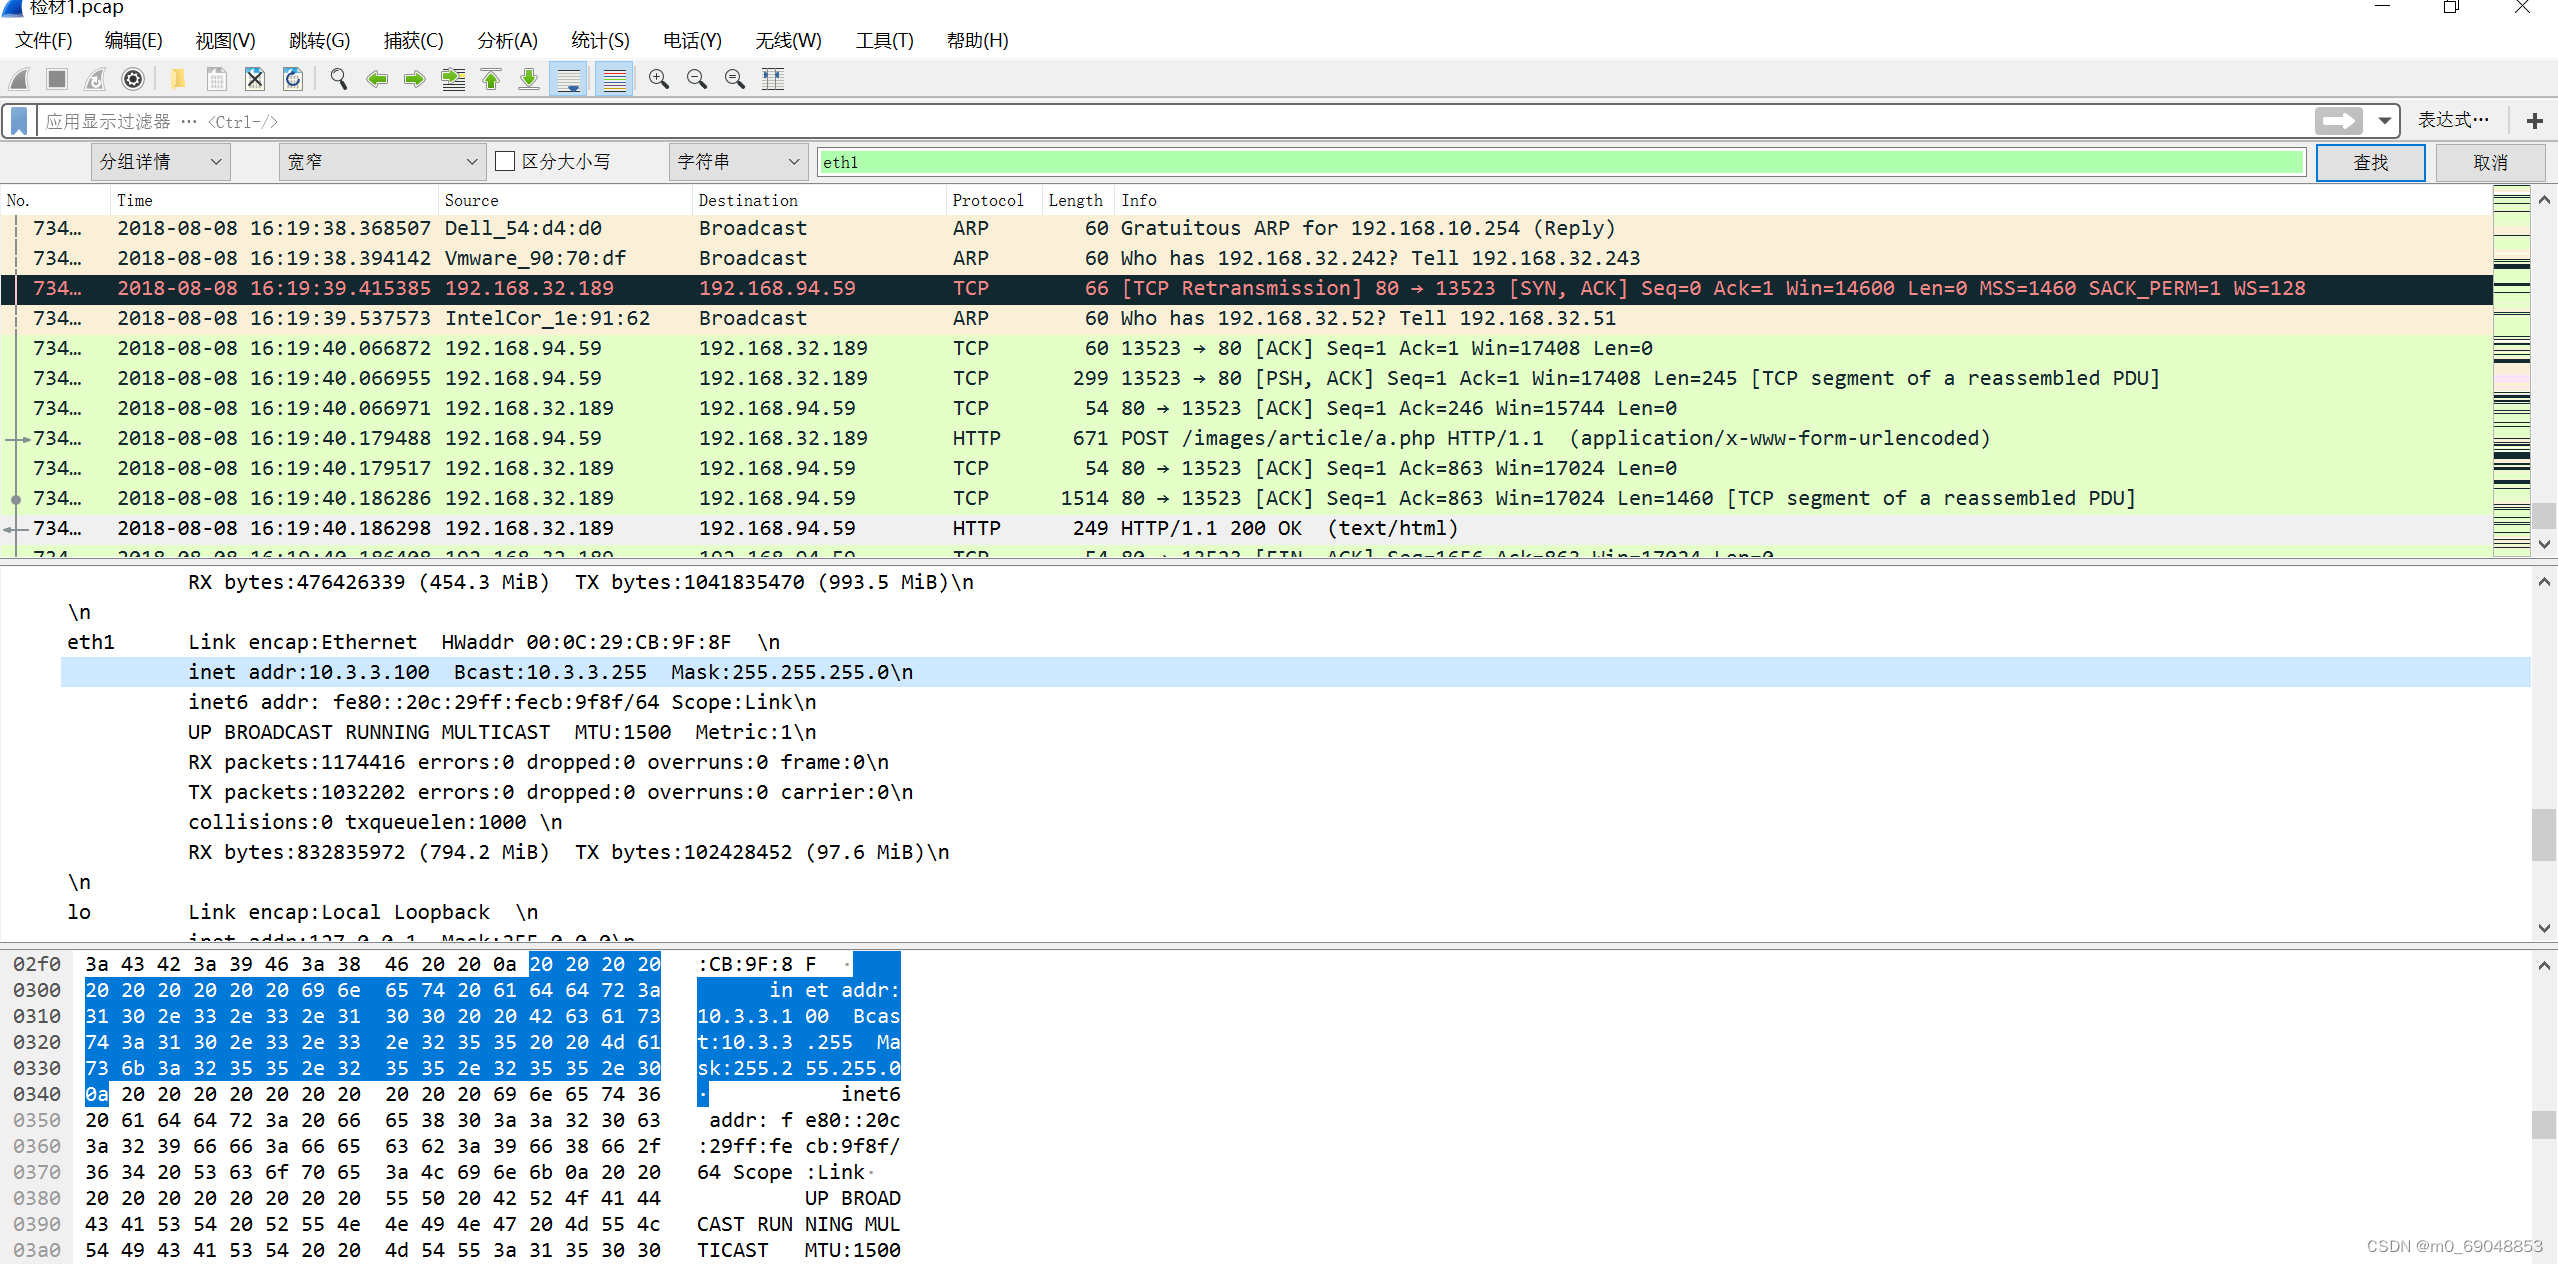Open the 帮助(H) menu
This screenshot has width=2558, height=1264.
977,41
